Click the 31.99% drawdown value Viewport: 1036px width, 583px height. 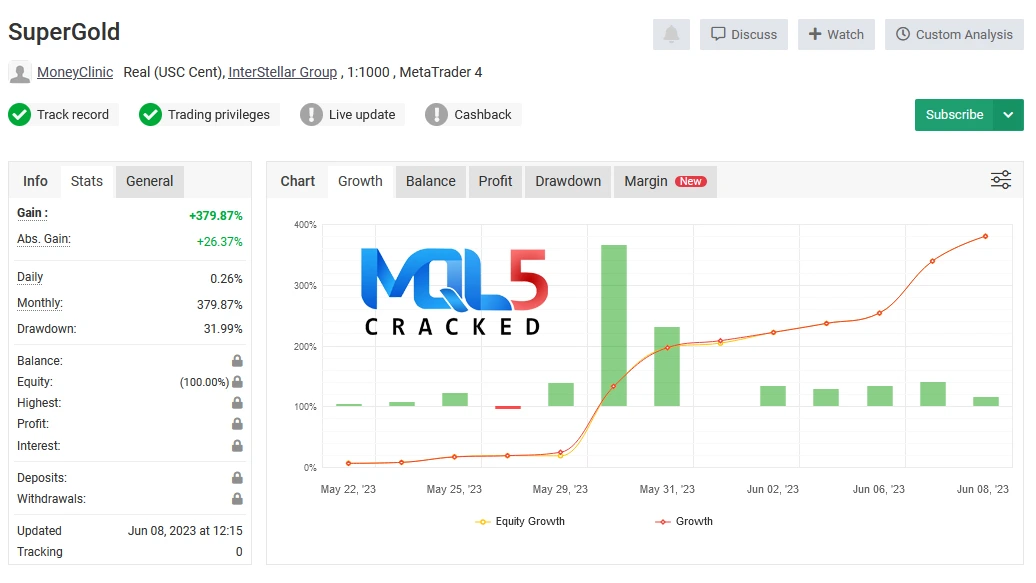[223, 329]
